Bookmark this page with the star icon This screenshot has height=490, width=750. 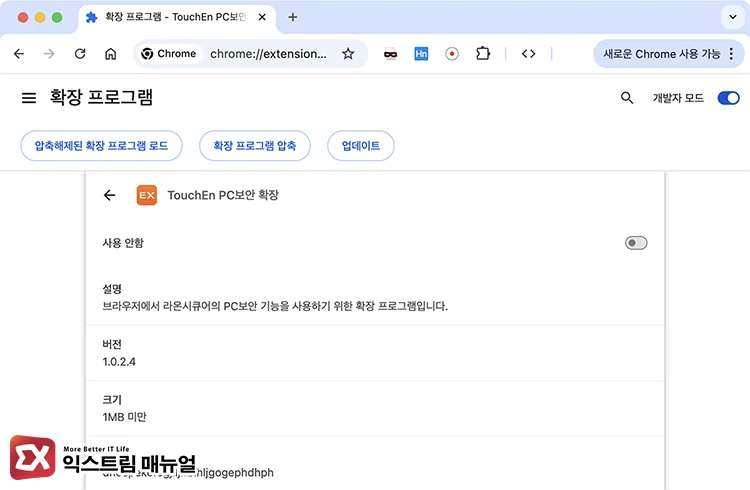pos(348,54)
